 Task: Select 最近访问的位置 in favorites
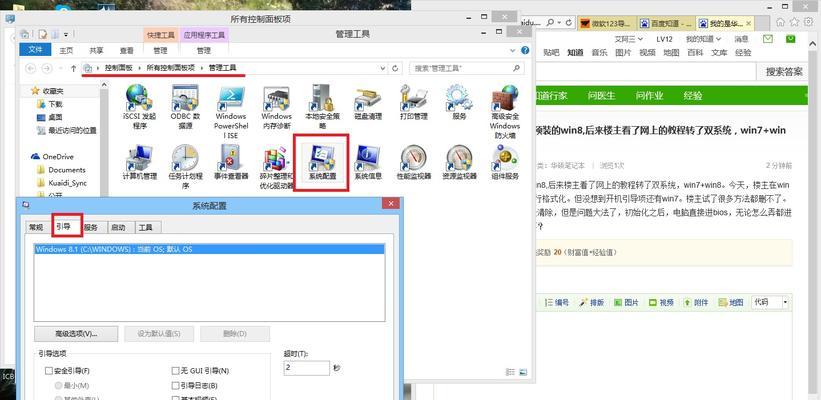coord(66,130)
